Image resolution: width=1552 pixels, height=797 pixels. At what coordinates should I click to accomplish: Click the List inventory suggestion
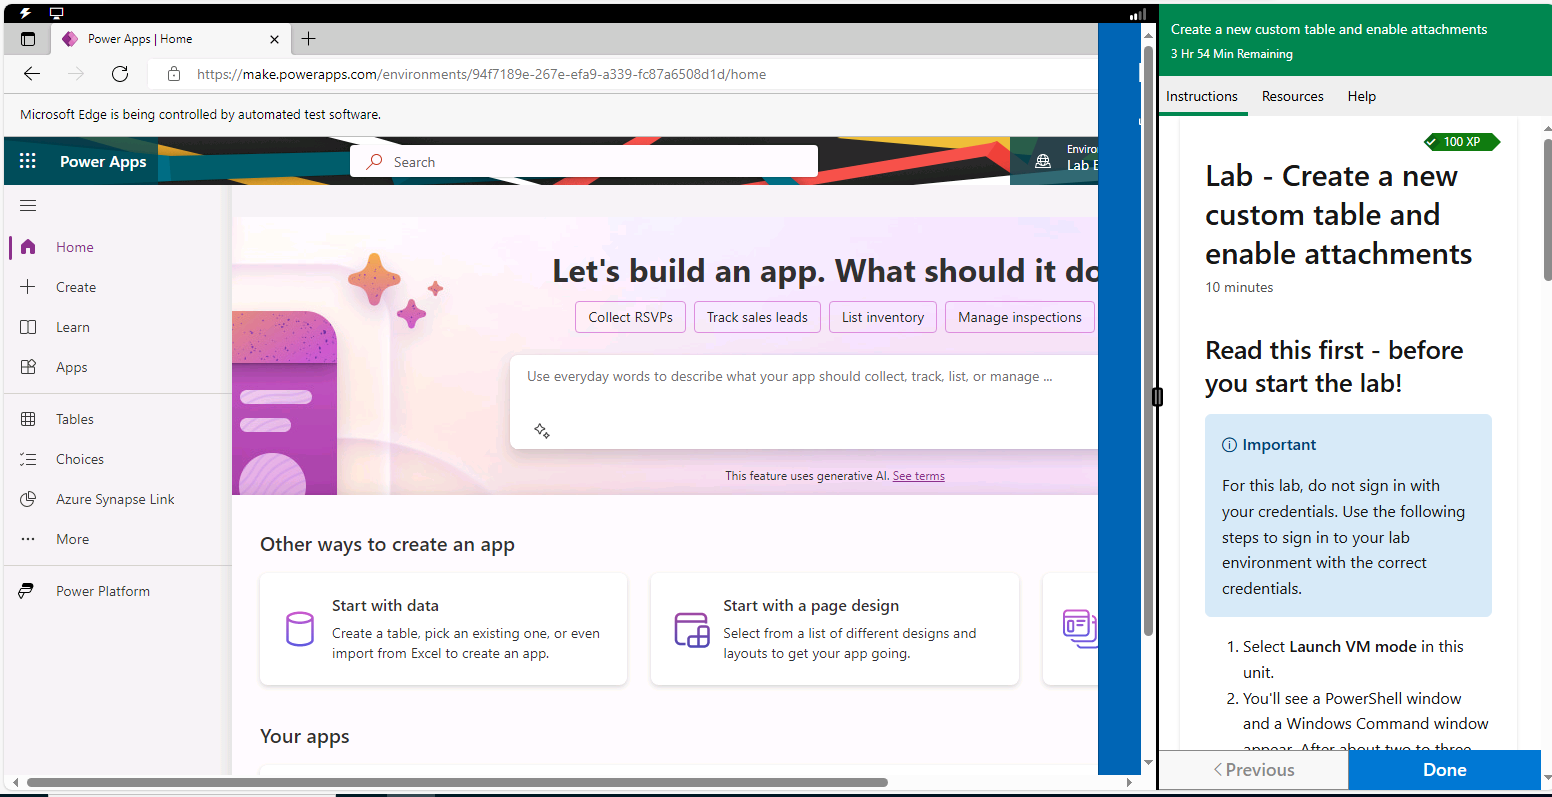pyautogui.click(x=883, y=317)
